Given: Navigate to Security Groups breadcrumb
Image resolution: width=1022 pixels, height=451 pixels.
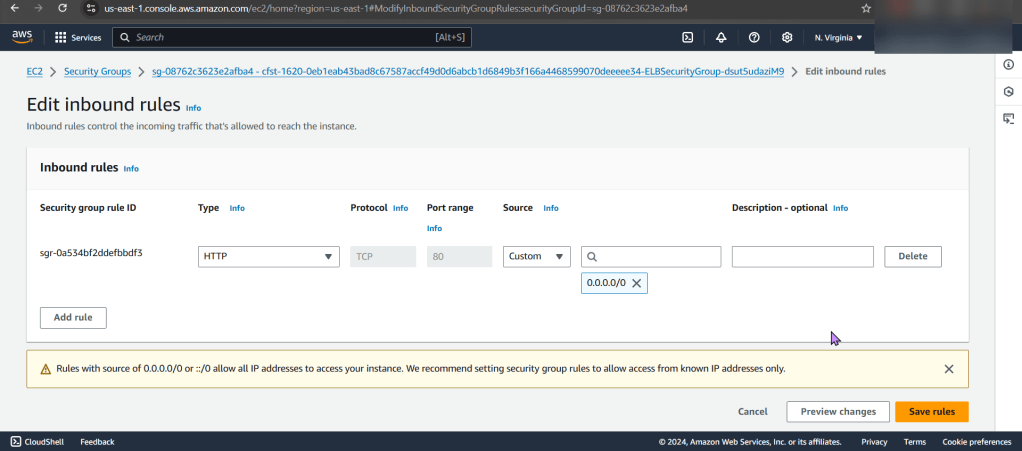Looking at the screenshot, I should [97, 72].
